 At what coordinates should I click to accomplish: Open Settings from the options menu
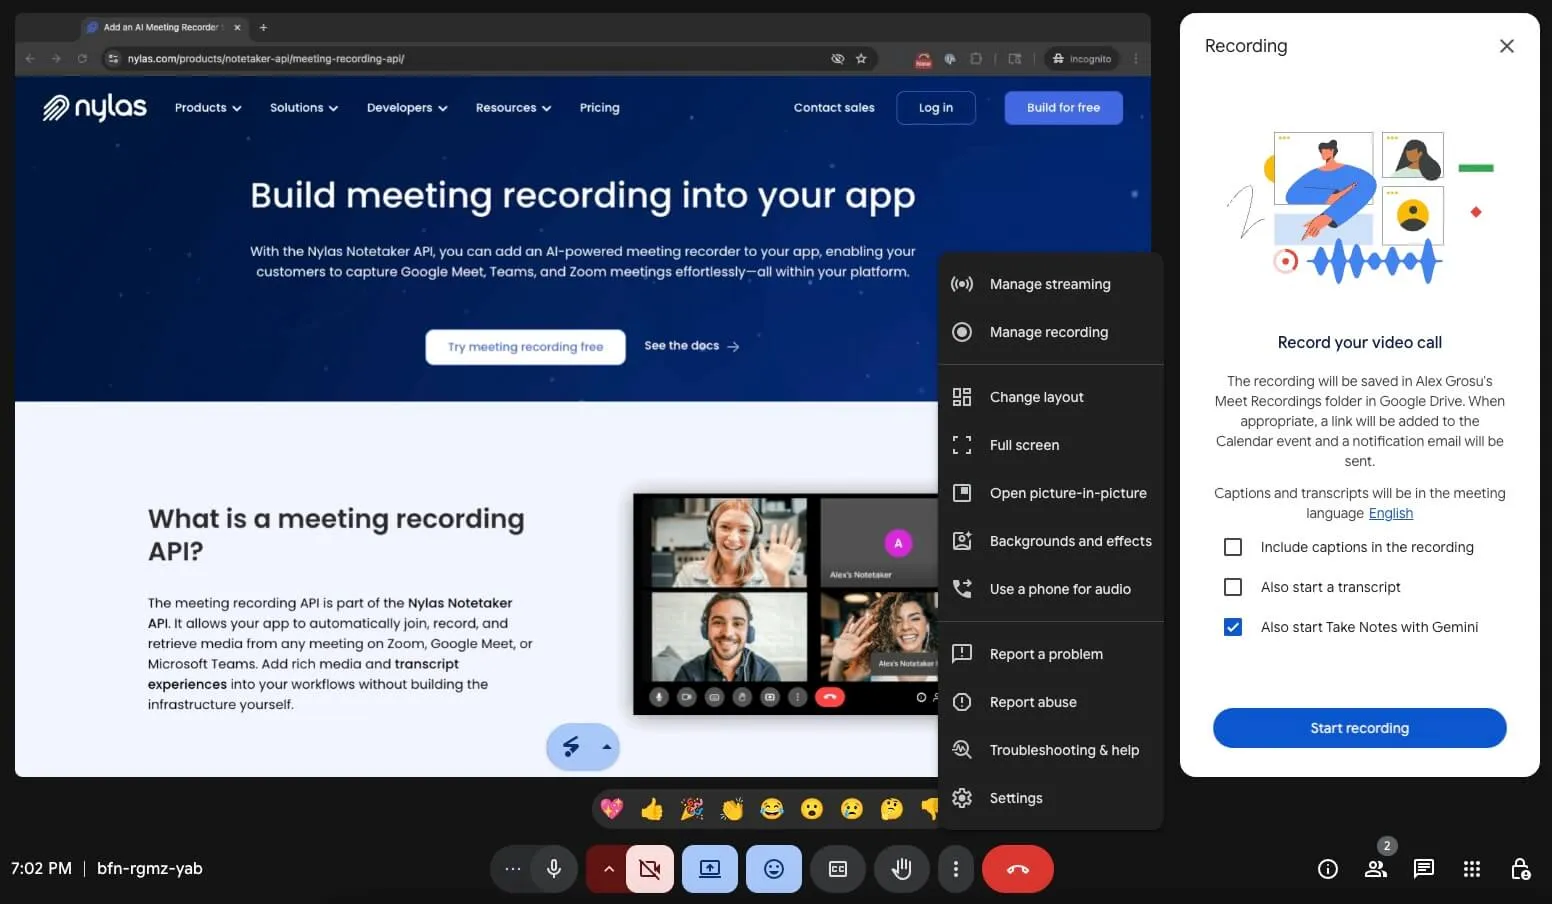1050,798
